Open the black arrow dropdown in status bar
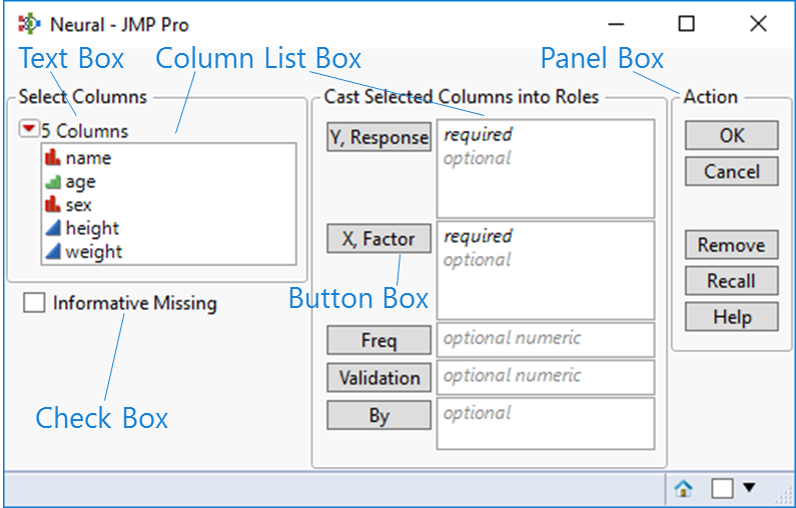This screenshot has height=508, width=796. click(x=749, y=488)
